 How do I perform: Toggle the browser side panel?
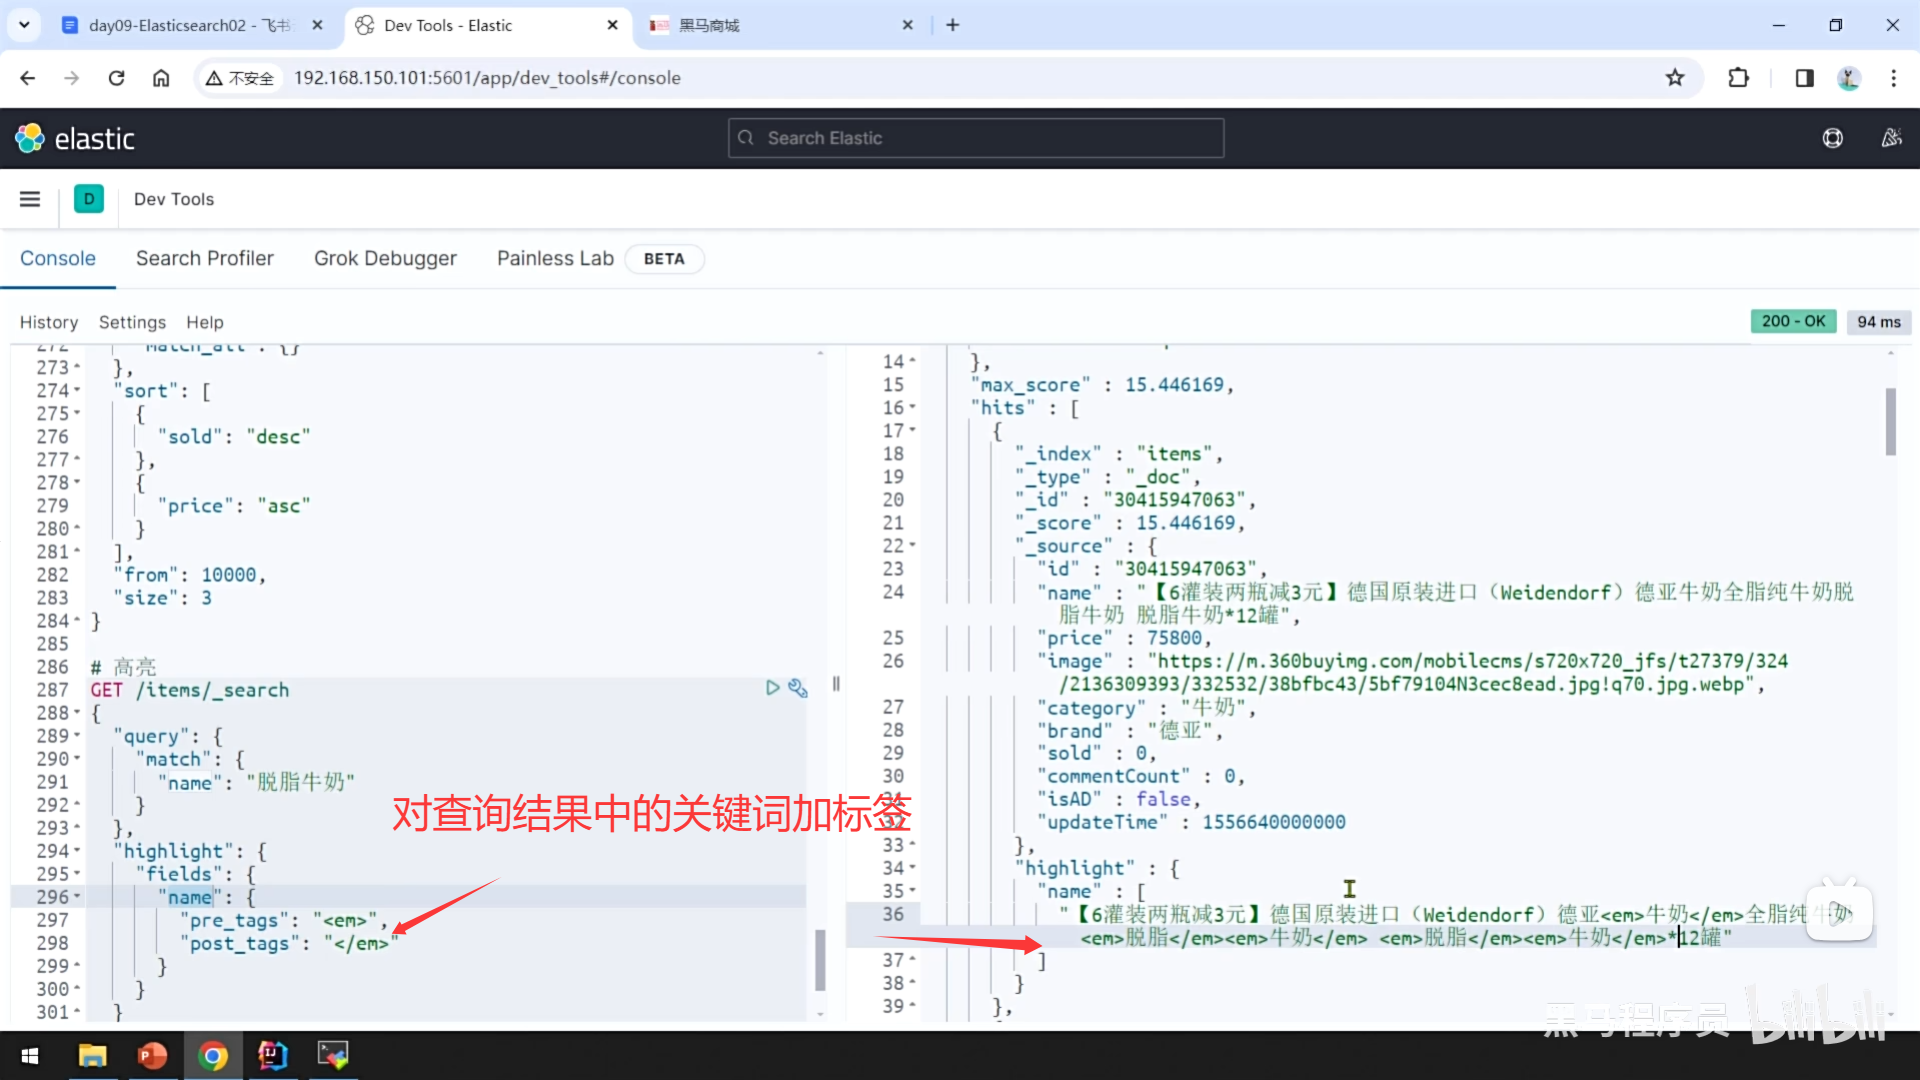pyautogui.click(x=1804, y=78)
